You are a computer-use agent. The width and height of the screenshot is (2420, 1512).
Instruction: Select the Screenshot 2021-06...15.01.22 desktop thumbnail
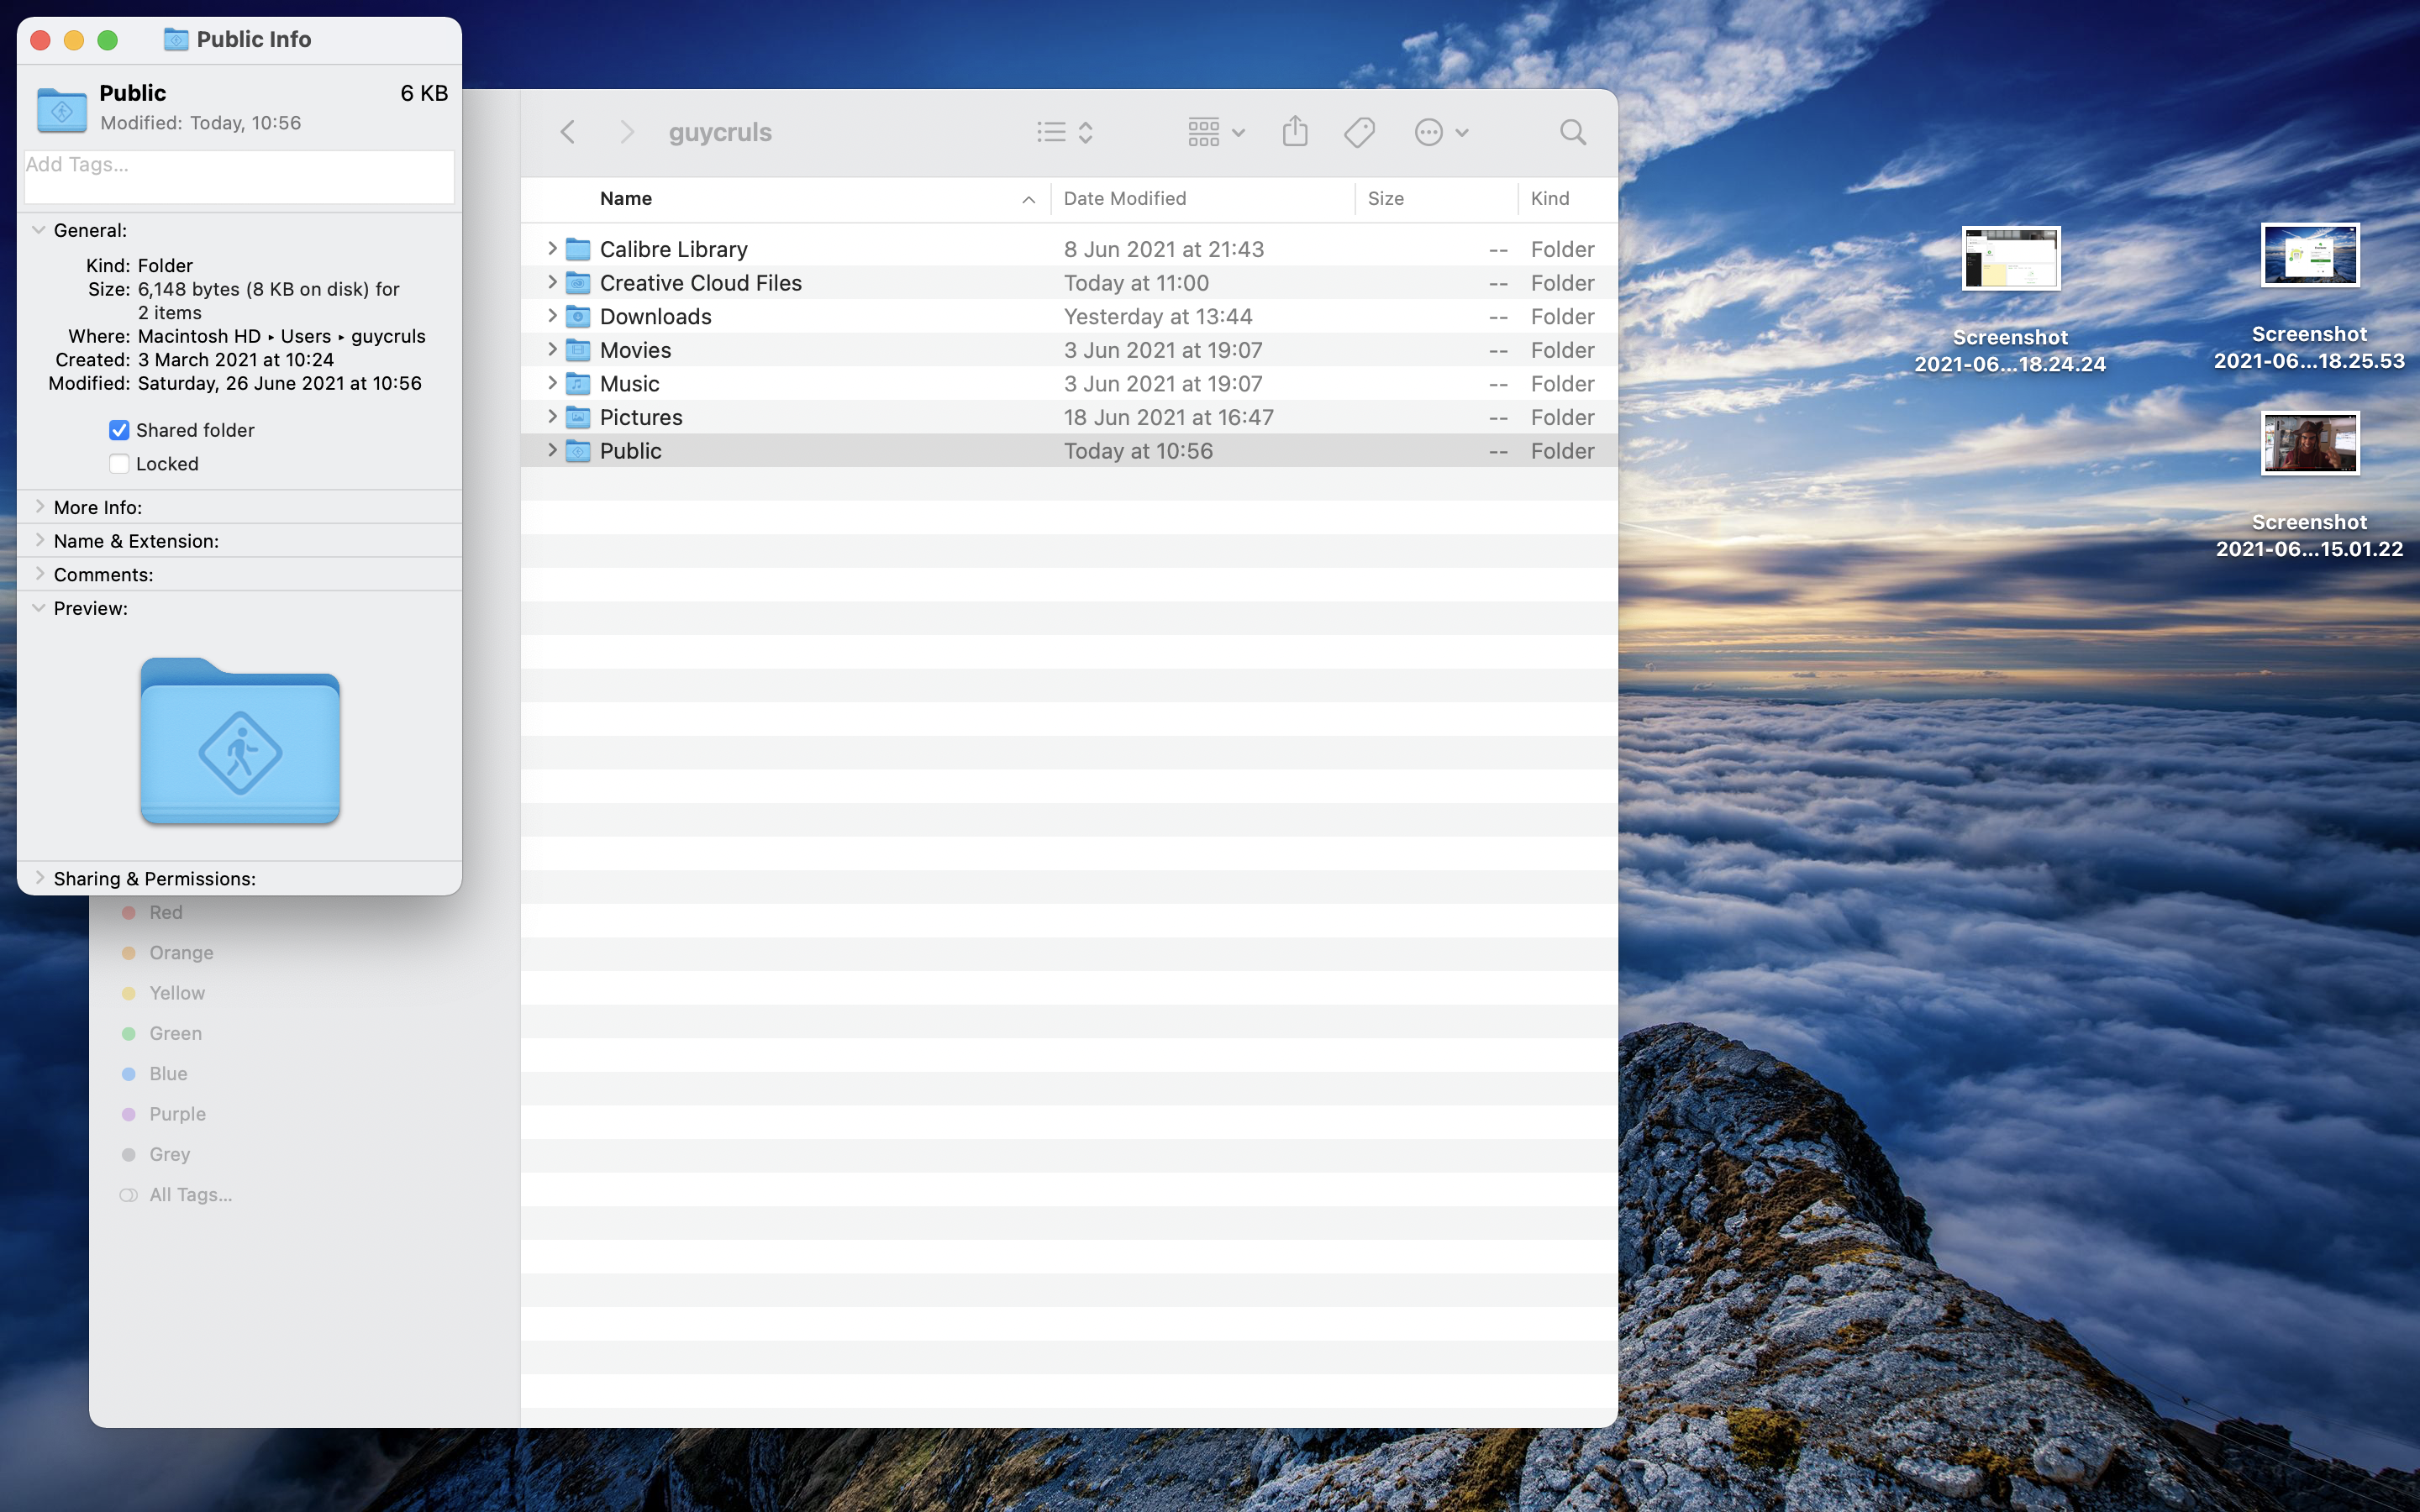tap(2309, 444)
